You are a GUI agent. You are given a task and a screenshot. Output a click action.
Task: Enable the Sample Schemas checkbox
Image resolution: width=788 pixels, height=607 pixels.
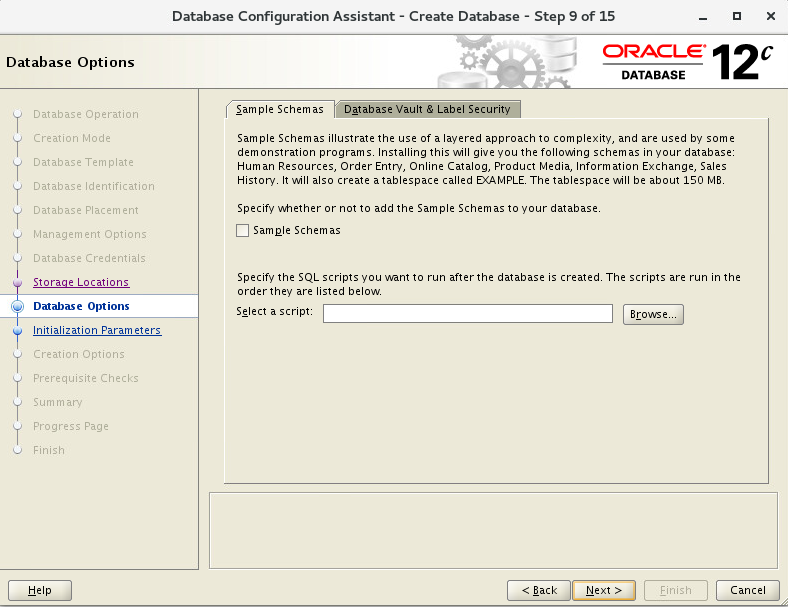tap(242, 230)
